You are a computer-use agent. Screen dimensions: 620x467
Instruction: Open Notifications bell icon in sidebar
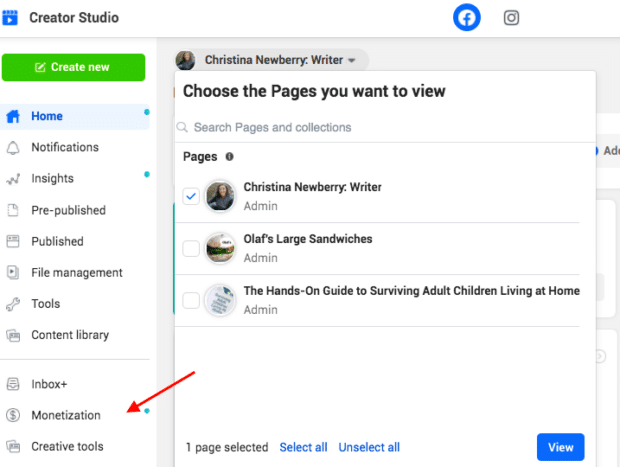tap(13, 147)
